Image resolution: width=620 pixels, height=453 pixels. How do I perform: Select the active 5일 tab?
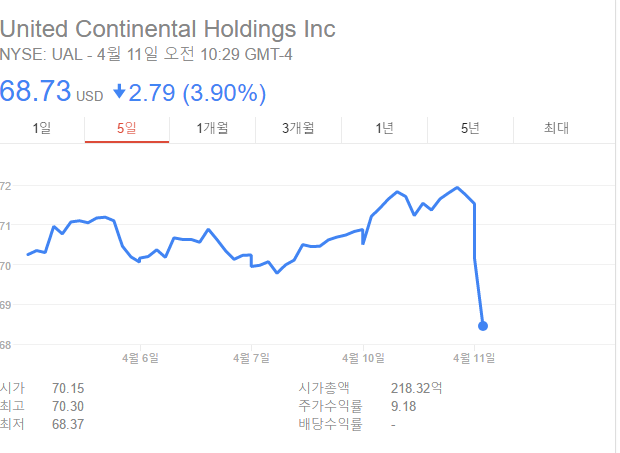click(127, 128)
